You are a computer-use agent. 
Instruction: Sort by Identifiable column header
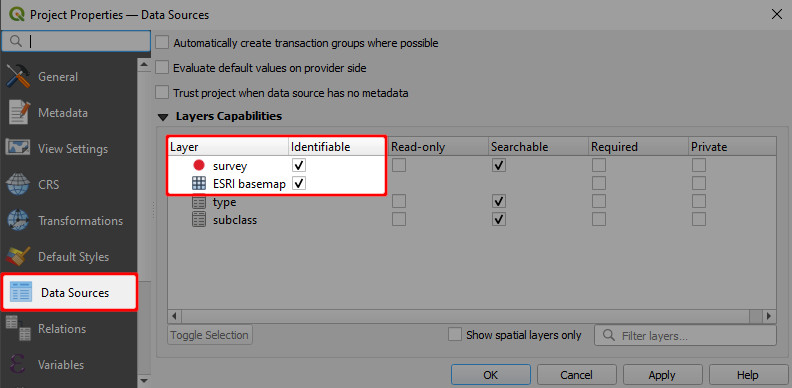[x=336, y=147]
